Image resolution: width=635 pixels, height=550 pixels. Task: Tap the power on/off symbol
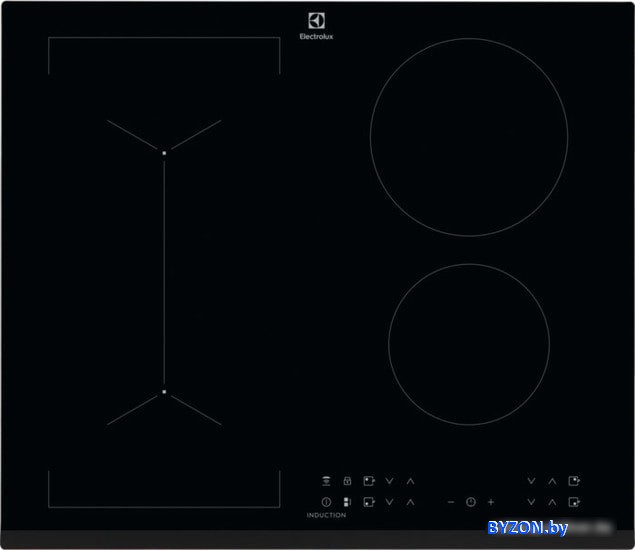pos(326,502)
